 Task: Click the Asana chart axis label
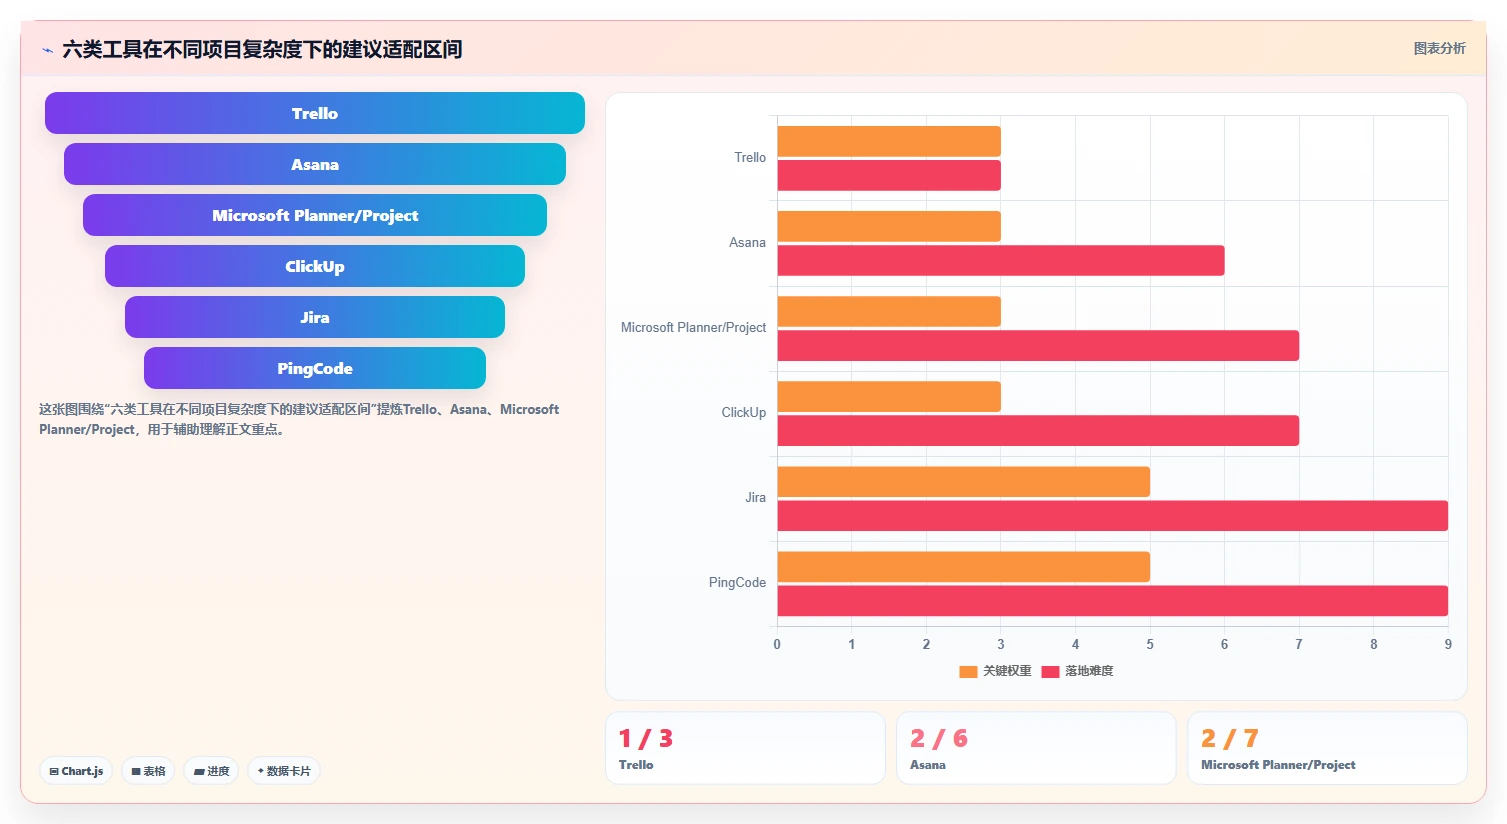747,243
